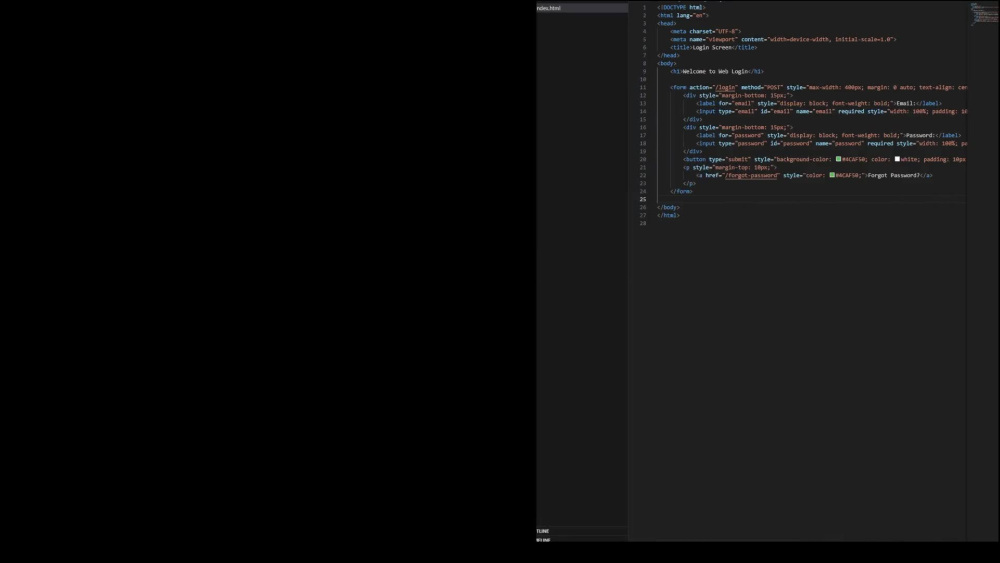This screenshot has height=563, width=1000.
Task: Click line number 25 in the gutter
Action: pos(643,200)
